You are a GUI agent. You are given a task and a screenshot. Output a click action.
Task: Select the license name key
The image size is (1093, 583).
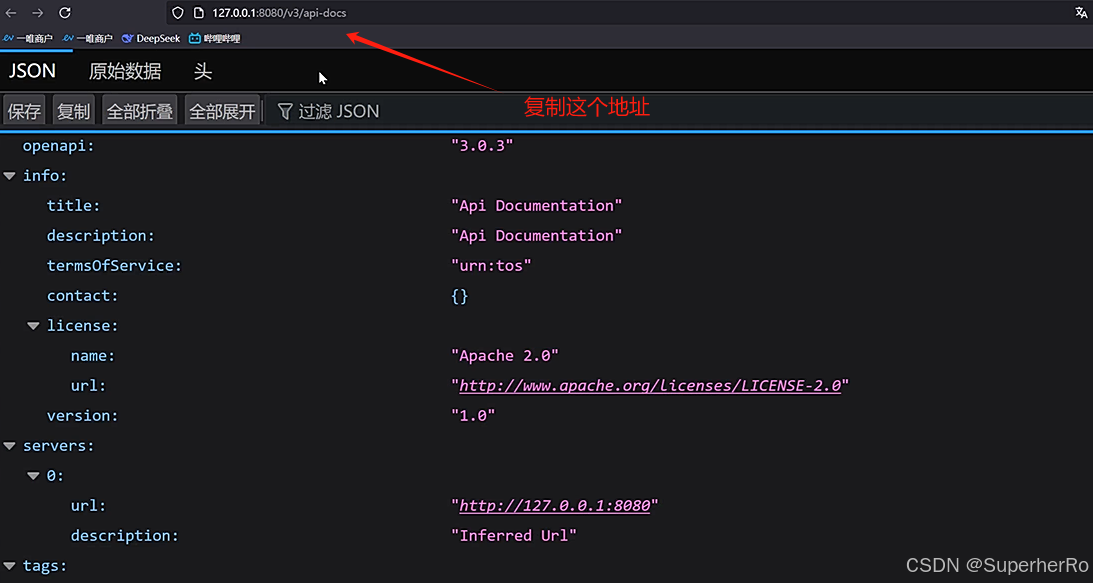click(92, 356)
